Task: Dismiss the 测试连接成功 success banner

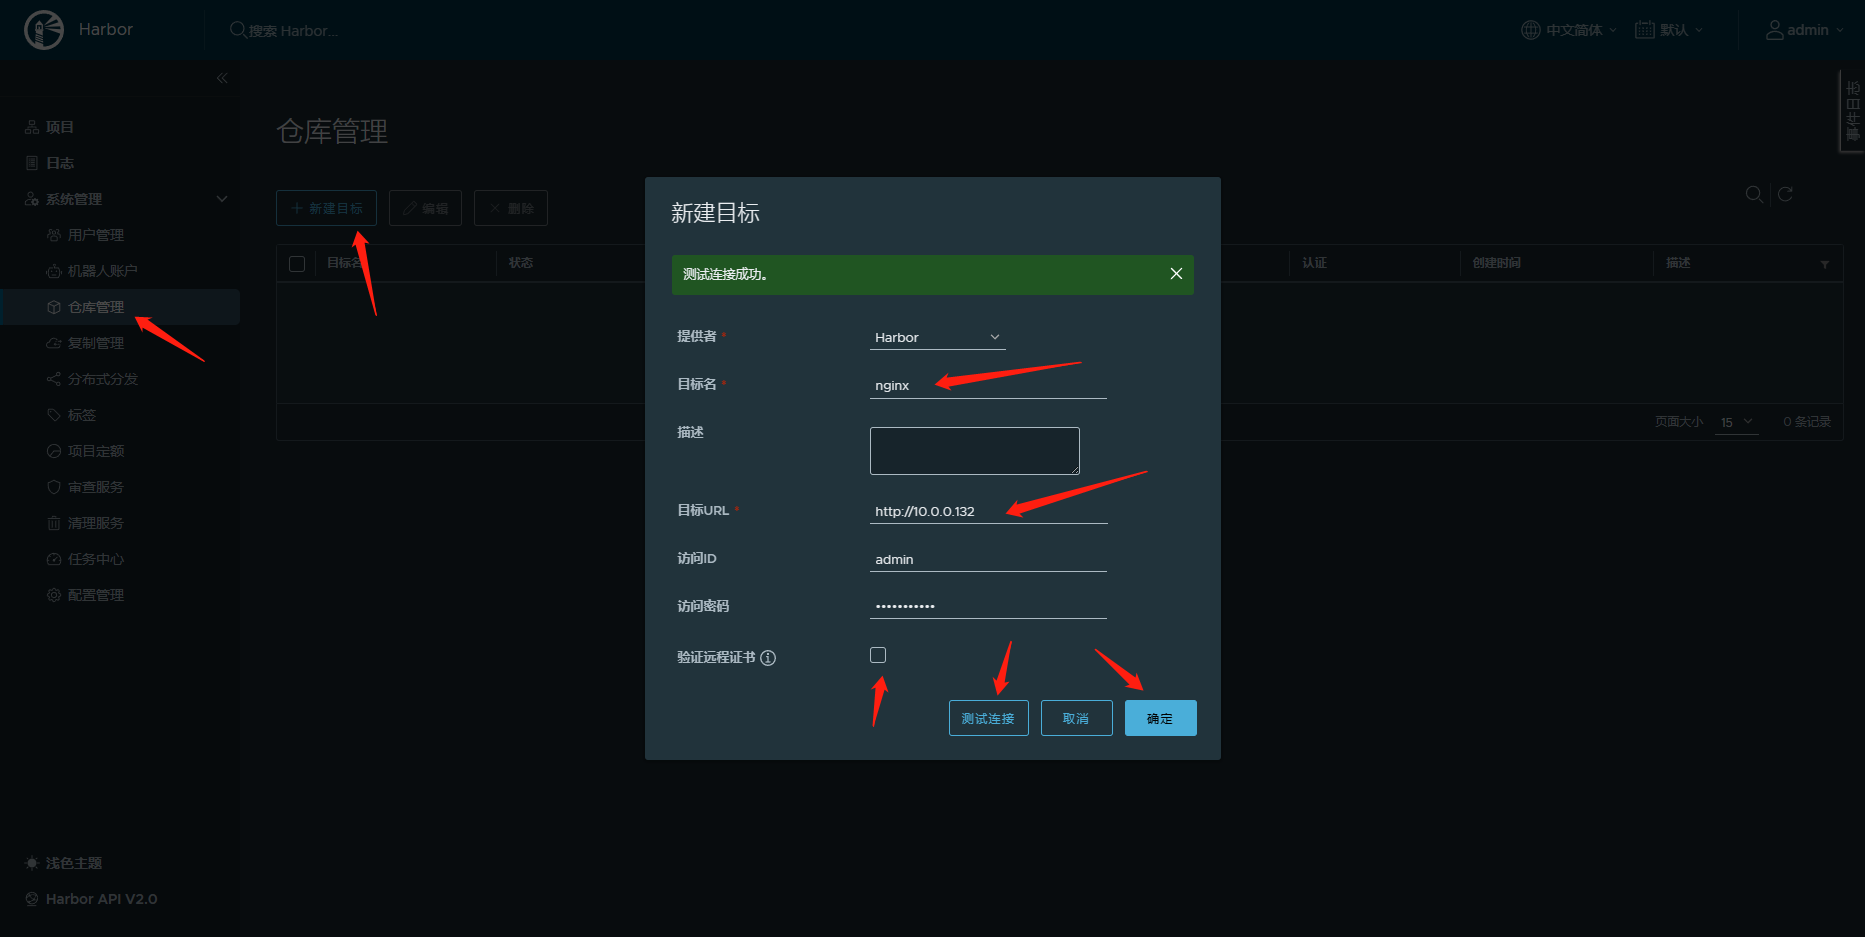Action: coord(1176,274)
